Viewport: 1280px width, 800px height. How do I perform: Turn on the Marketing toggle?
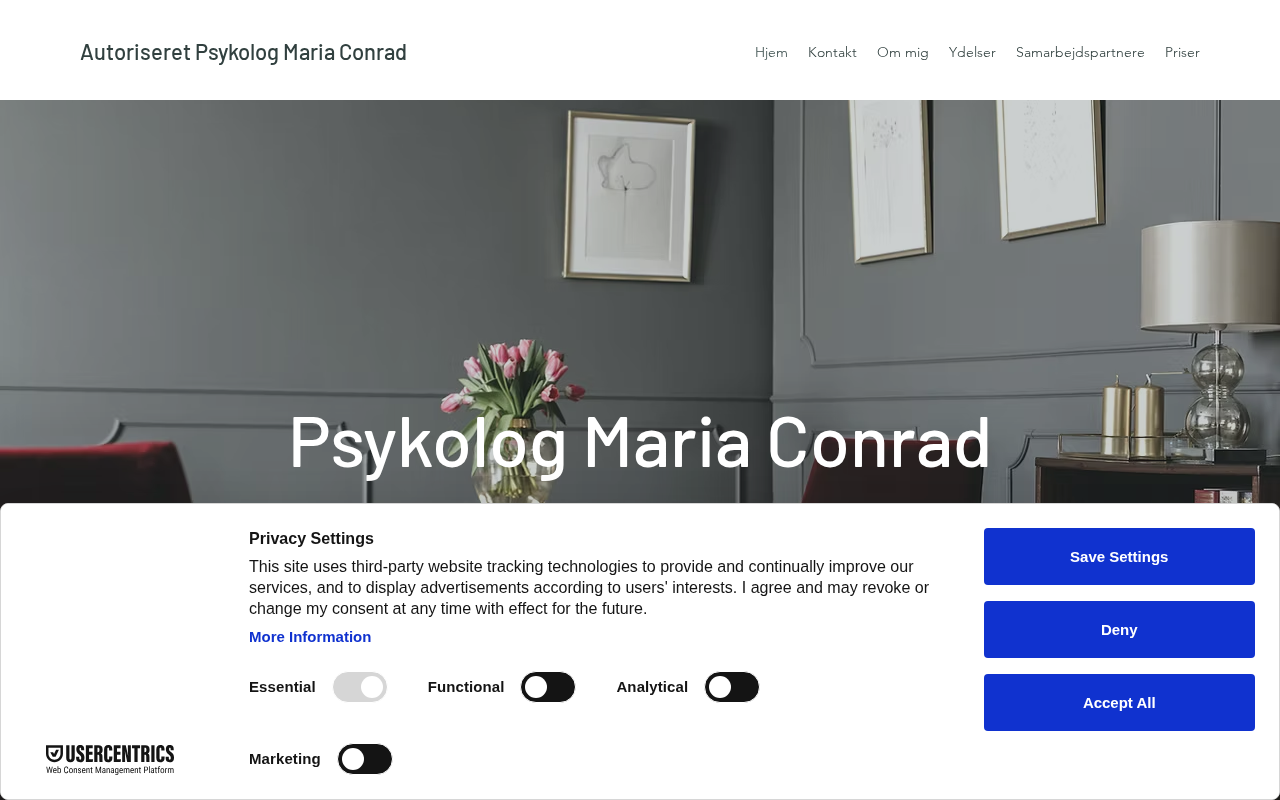pos(365,759)
